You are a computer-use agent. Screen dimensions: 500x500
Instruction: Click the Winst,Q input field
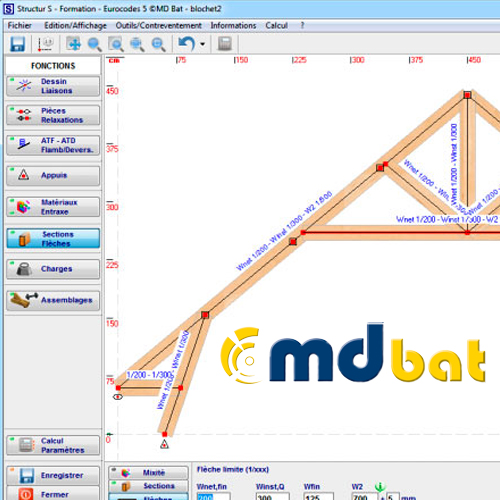272,497
